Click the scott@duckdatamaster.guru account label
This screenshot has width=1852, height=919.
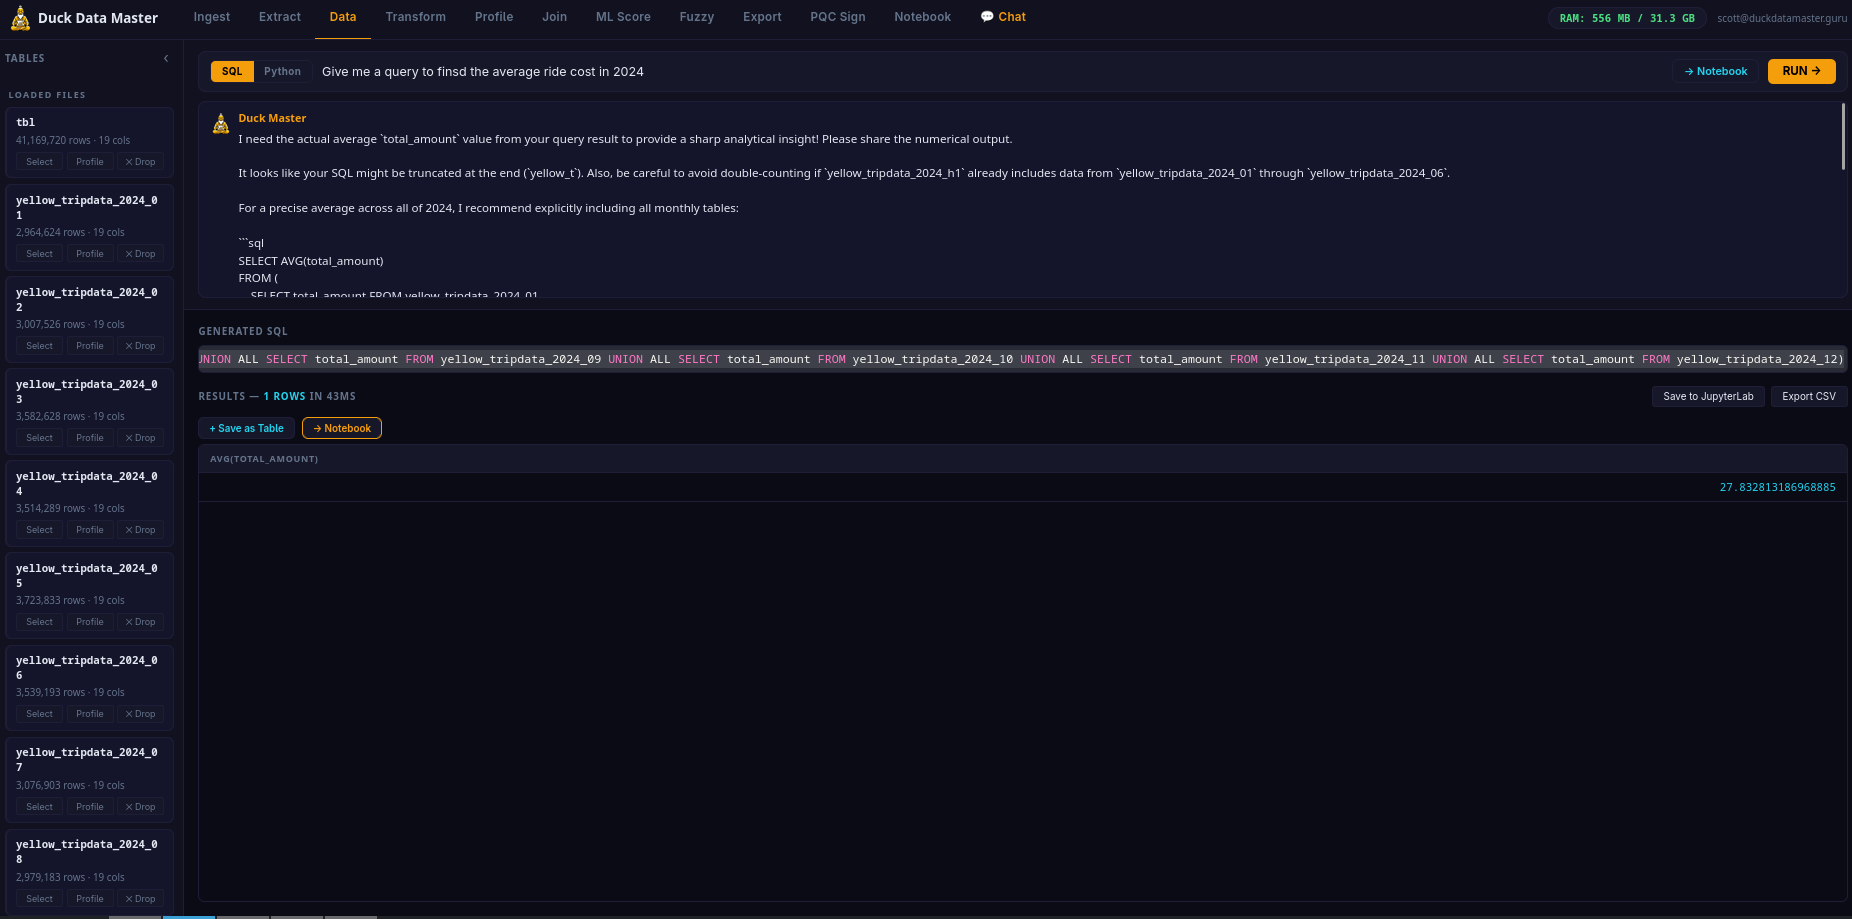click(1782, 18)
